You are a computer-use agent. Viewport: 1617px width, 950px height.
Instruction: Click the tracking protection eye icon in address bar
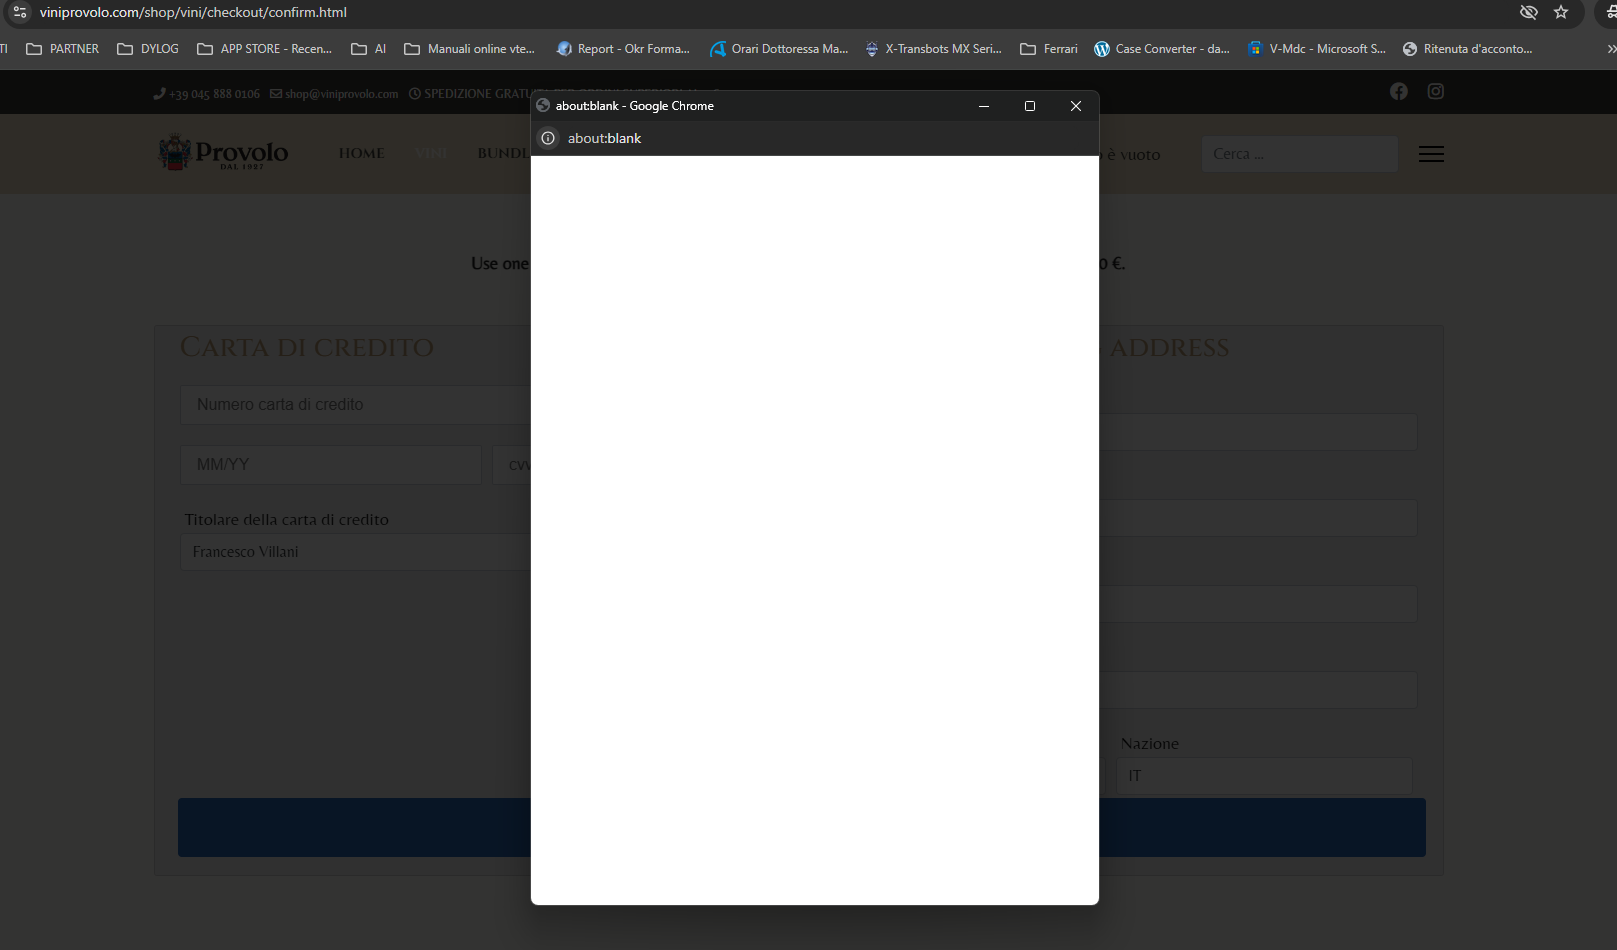(1528, 12)
